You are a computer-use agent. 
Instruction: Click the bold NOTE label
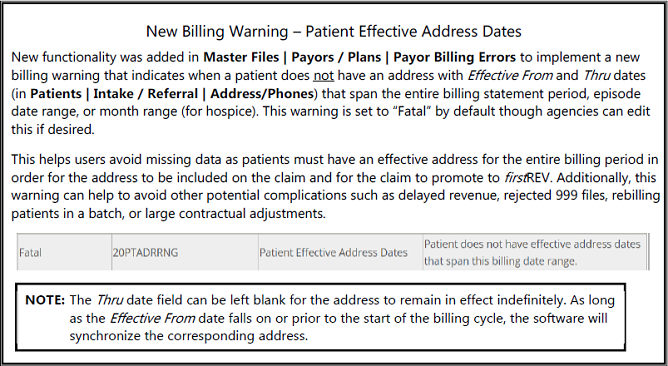pos(45,300)
